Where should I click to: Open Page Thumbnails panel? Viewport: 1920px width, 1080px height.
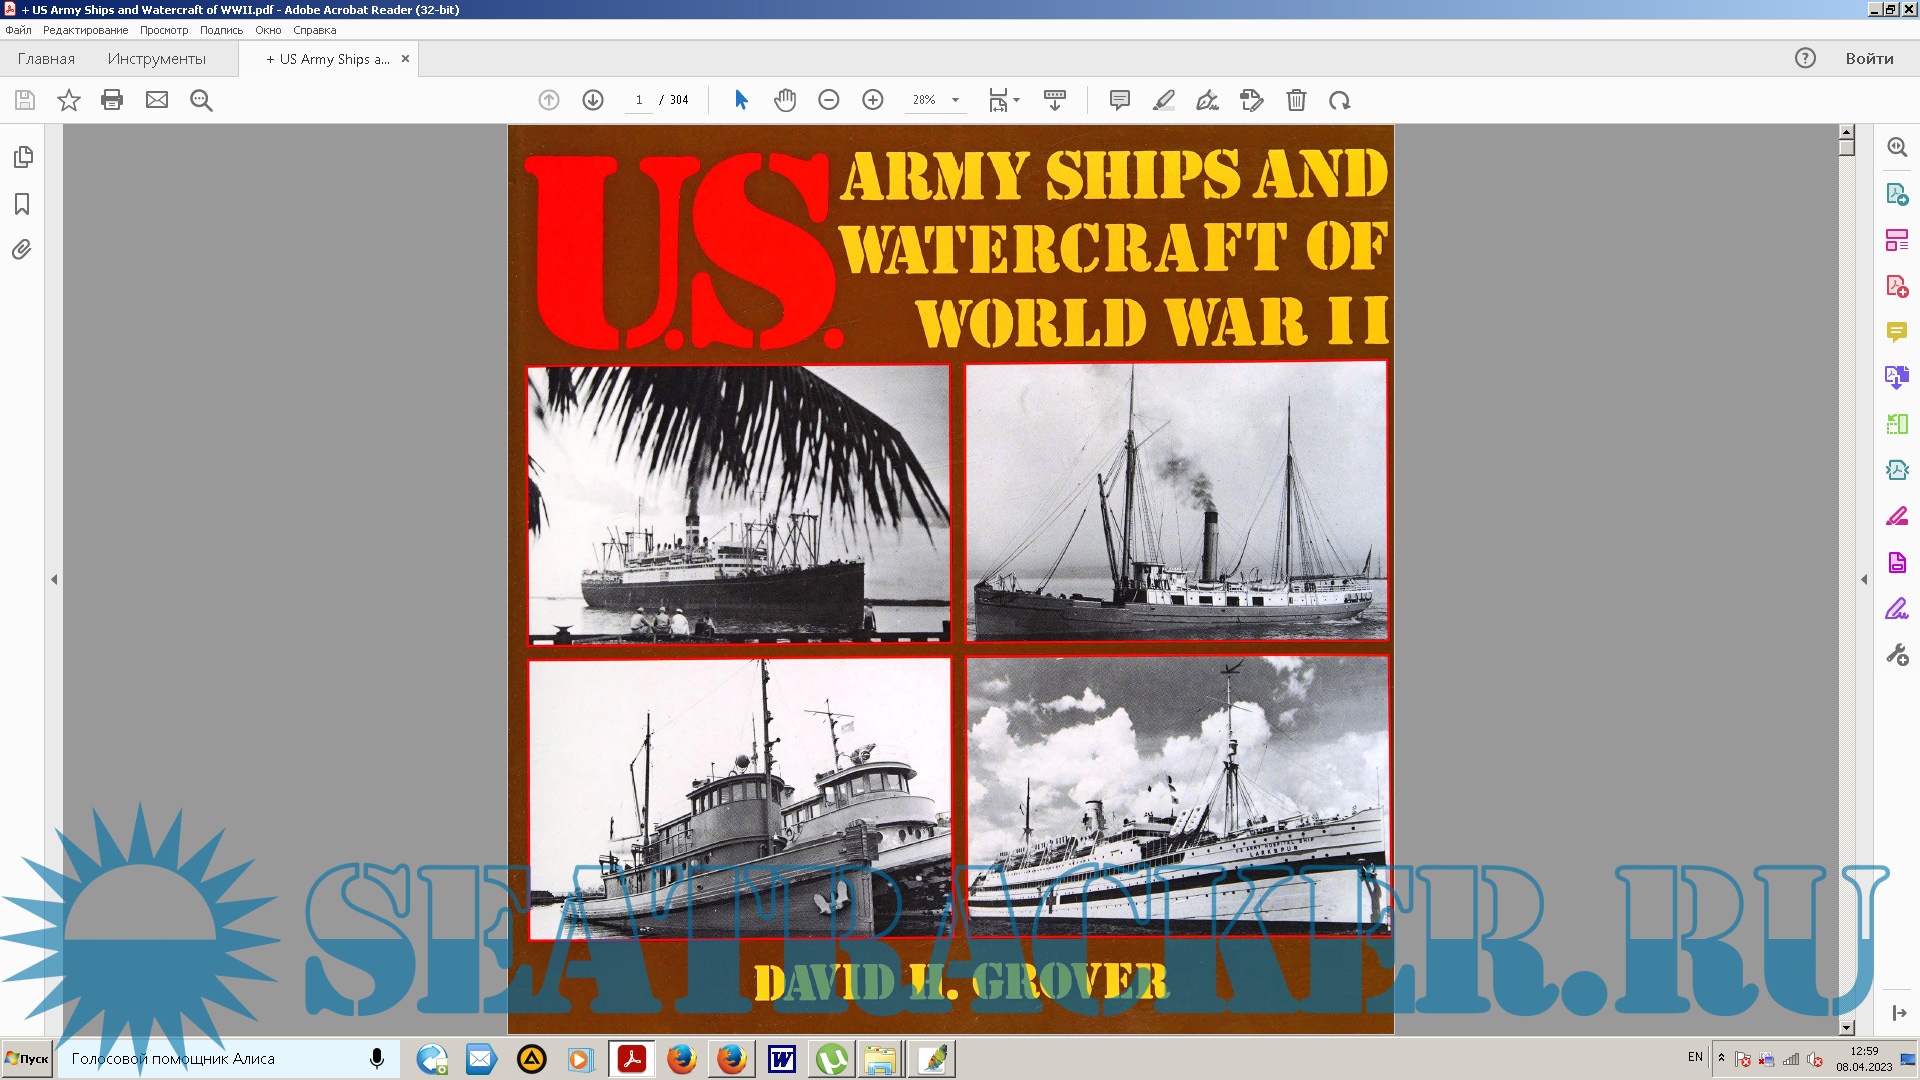pos(22,157)
